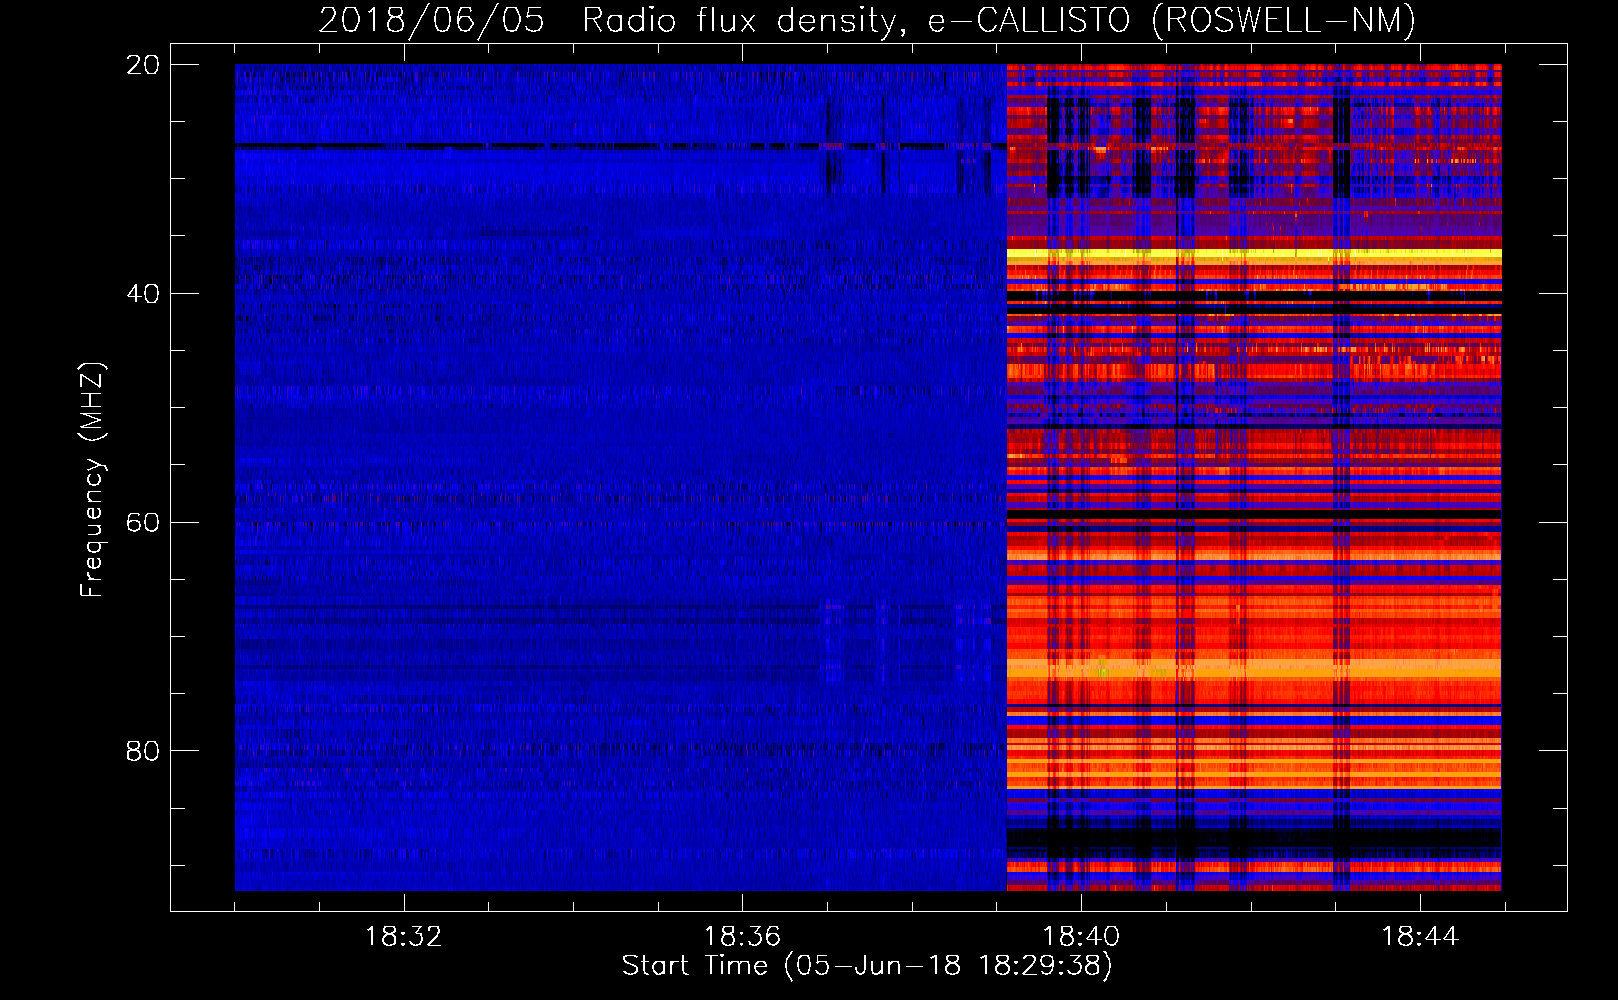Click the 18:40 time tick label
The width and height of the screenshot is (1618, 1000).
[1081, 937]
